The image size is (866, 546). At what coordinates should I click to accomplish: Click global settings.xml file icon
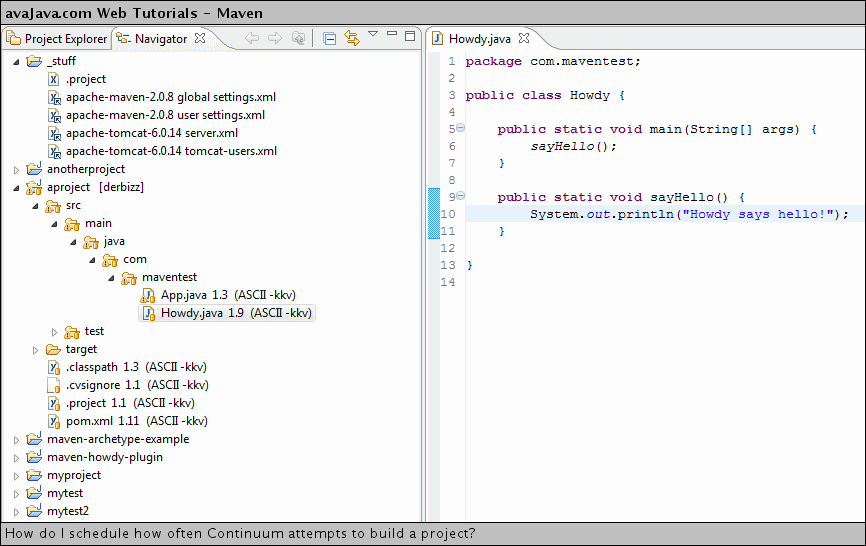tap(54, 98)
